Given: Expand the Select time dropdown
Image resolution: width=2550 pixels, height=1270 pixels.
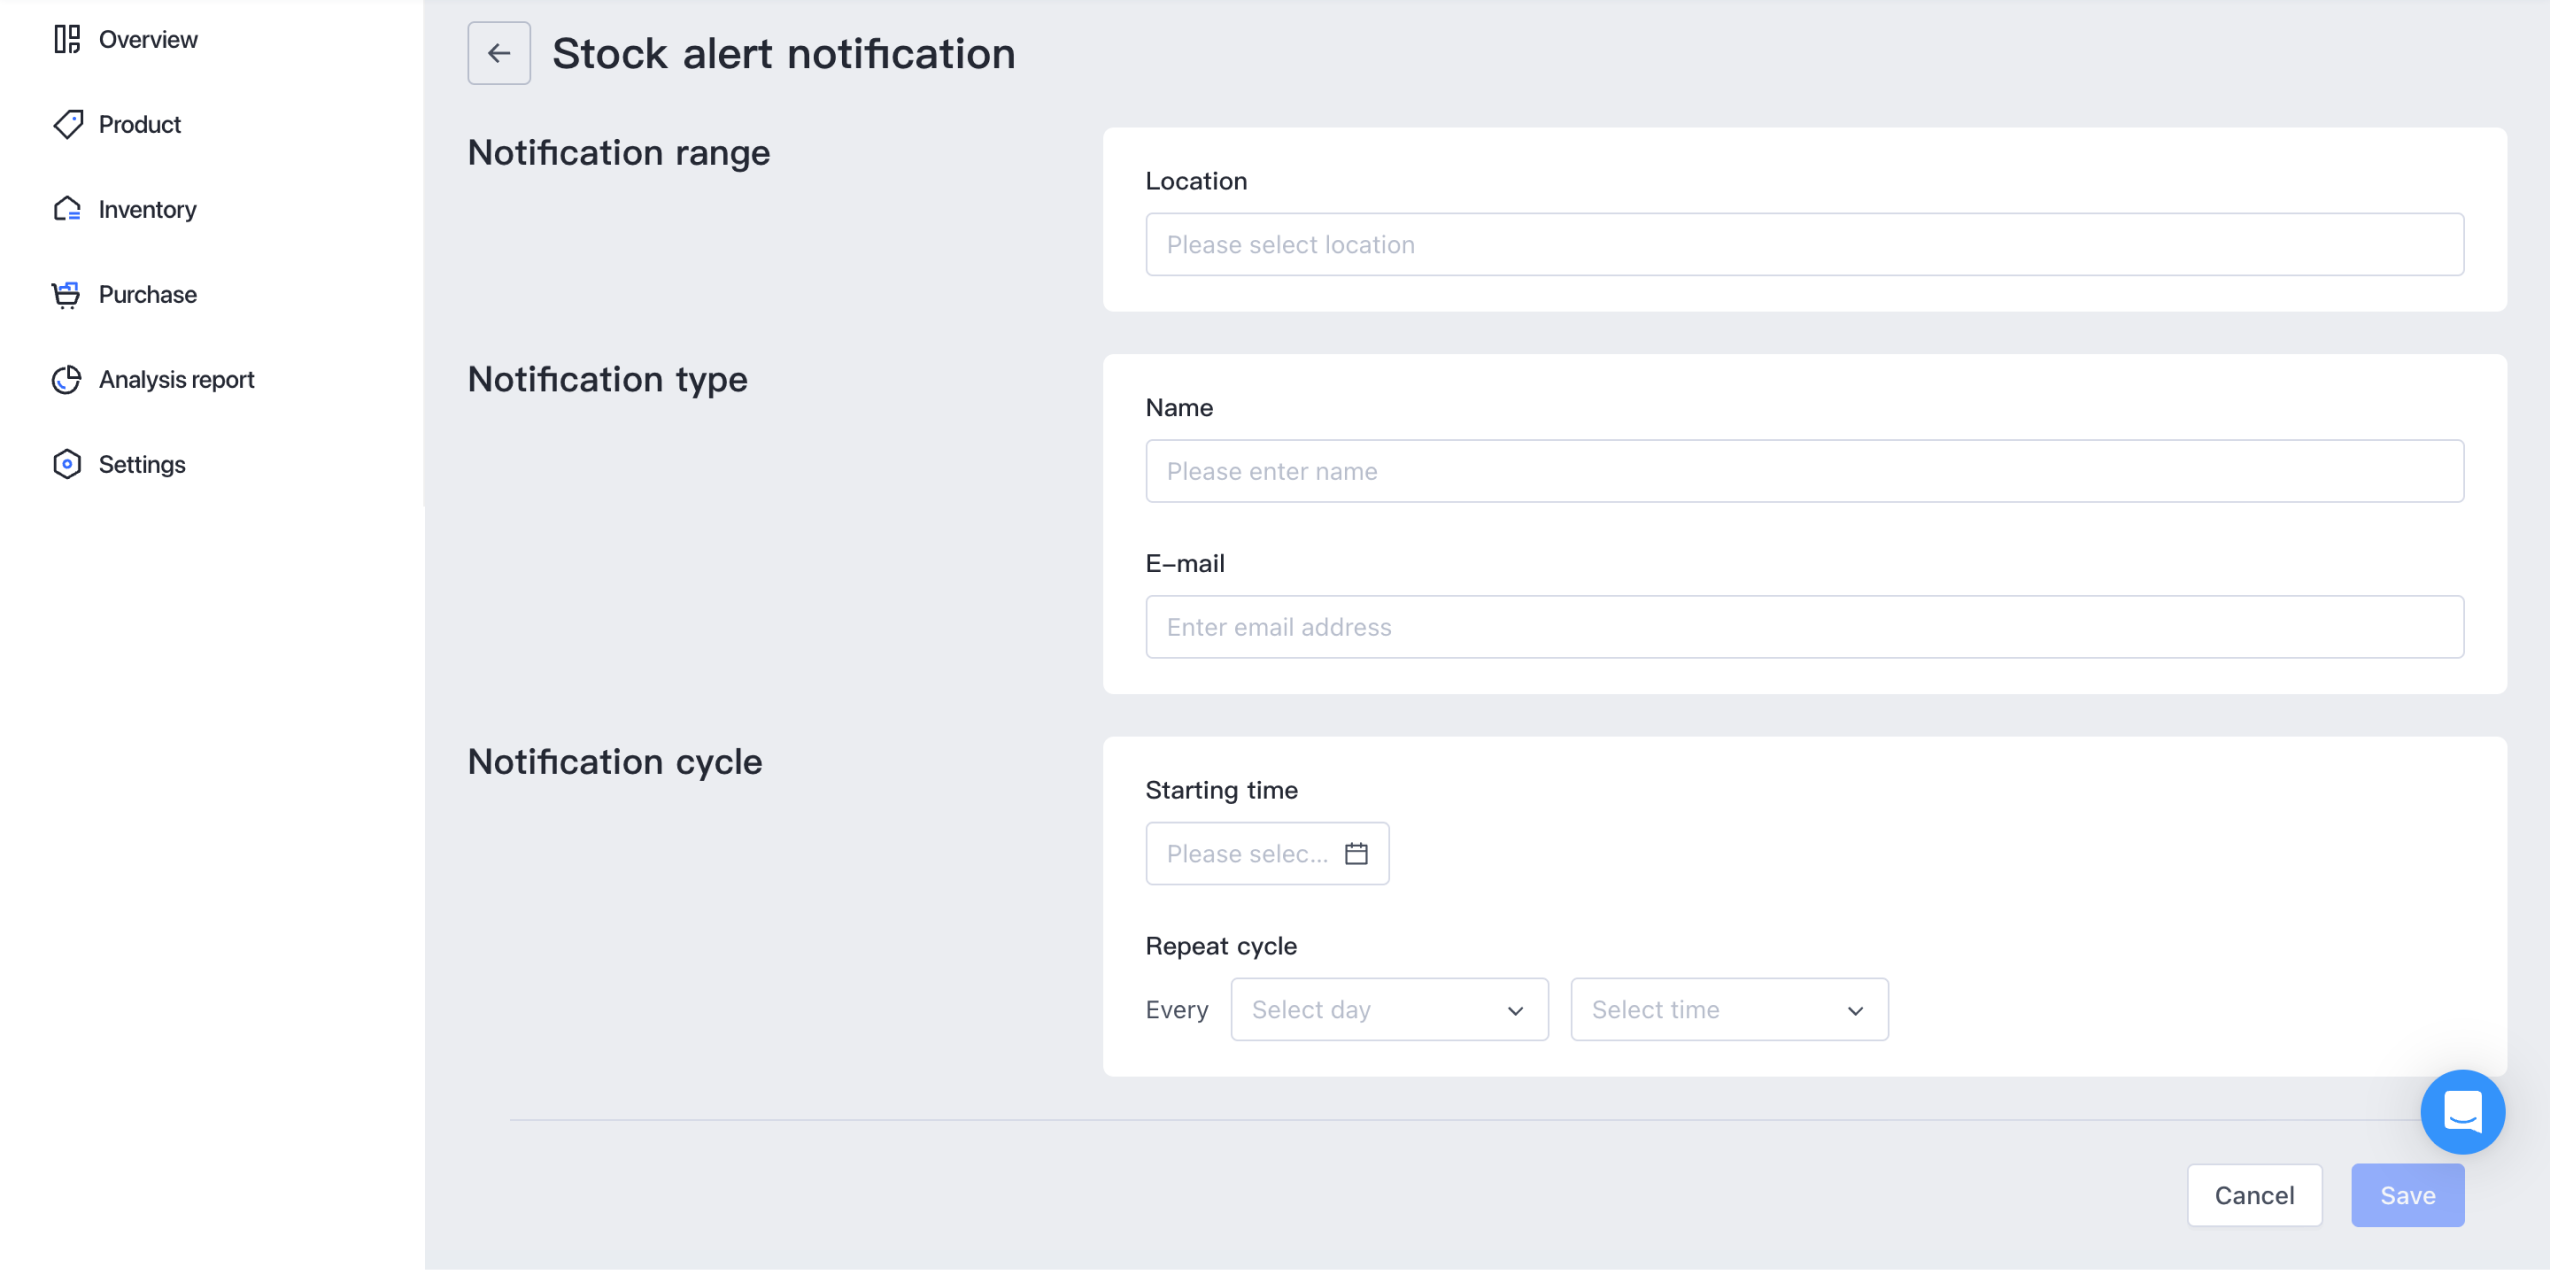Looking at the screenshot, I should coord(1729,1009).
